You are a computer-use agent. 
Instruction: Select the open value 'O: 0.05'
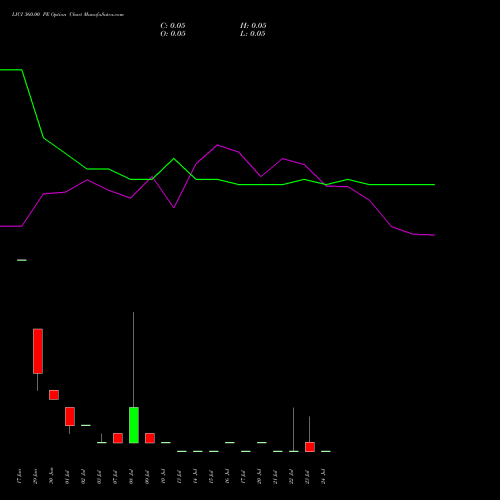[x=173, y=34]
